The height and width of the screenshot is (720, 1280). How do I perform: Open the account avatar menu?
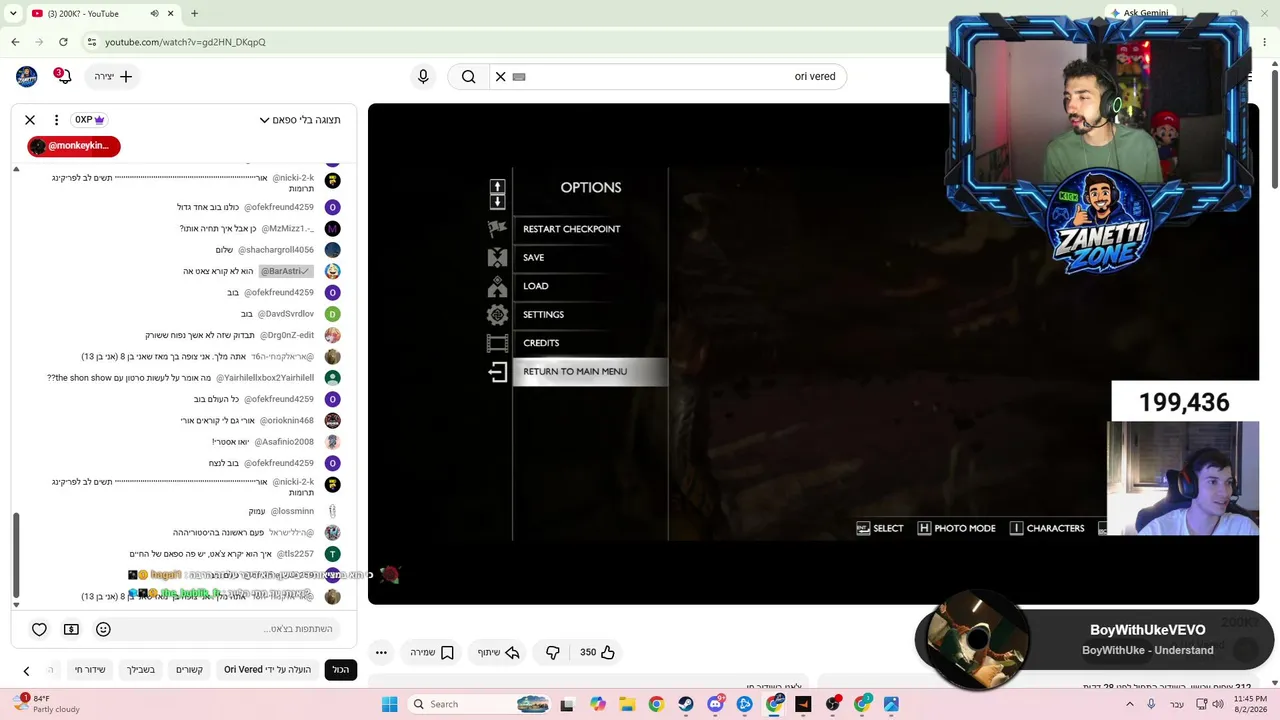click(x=27, y=77)
